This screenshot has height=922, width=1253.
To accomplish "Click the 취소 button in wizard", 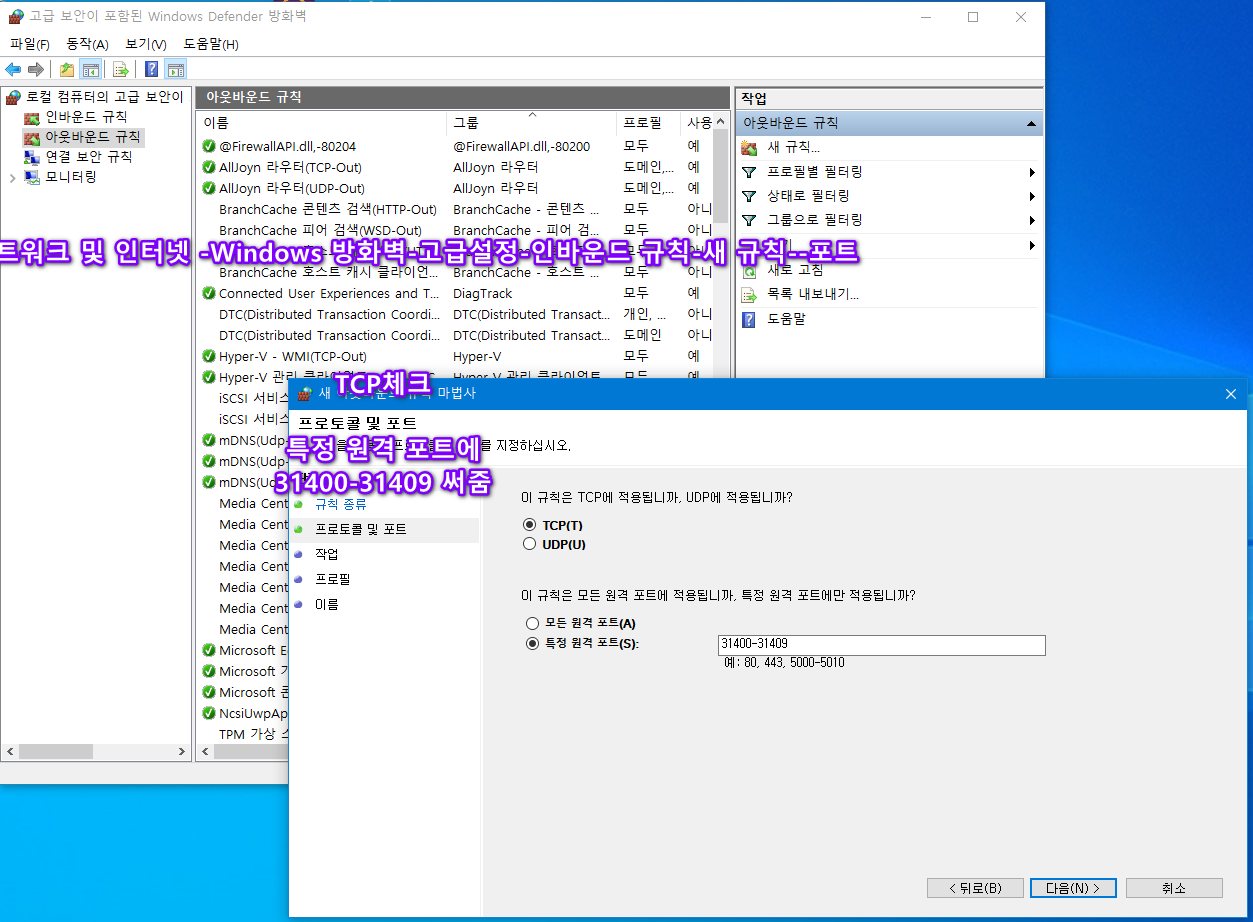I will pos(1174,888).
